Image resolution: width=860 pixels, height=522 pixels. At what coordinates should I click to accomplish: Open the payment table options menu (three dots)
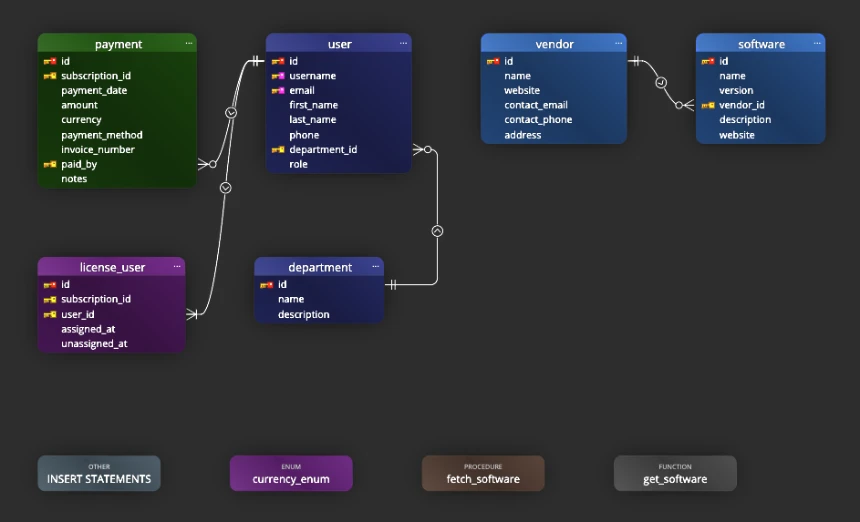(189, 43)
